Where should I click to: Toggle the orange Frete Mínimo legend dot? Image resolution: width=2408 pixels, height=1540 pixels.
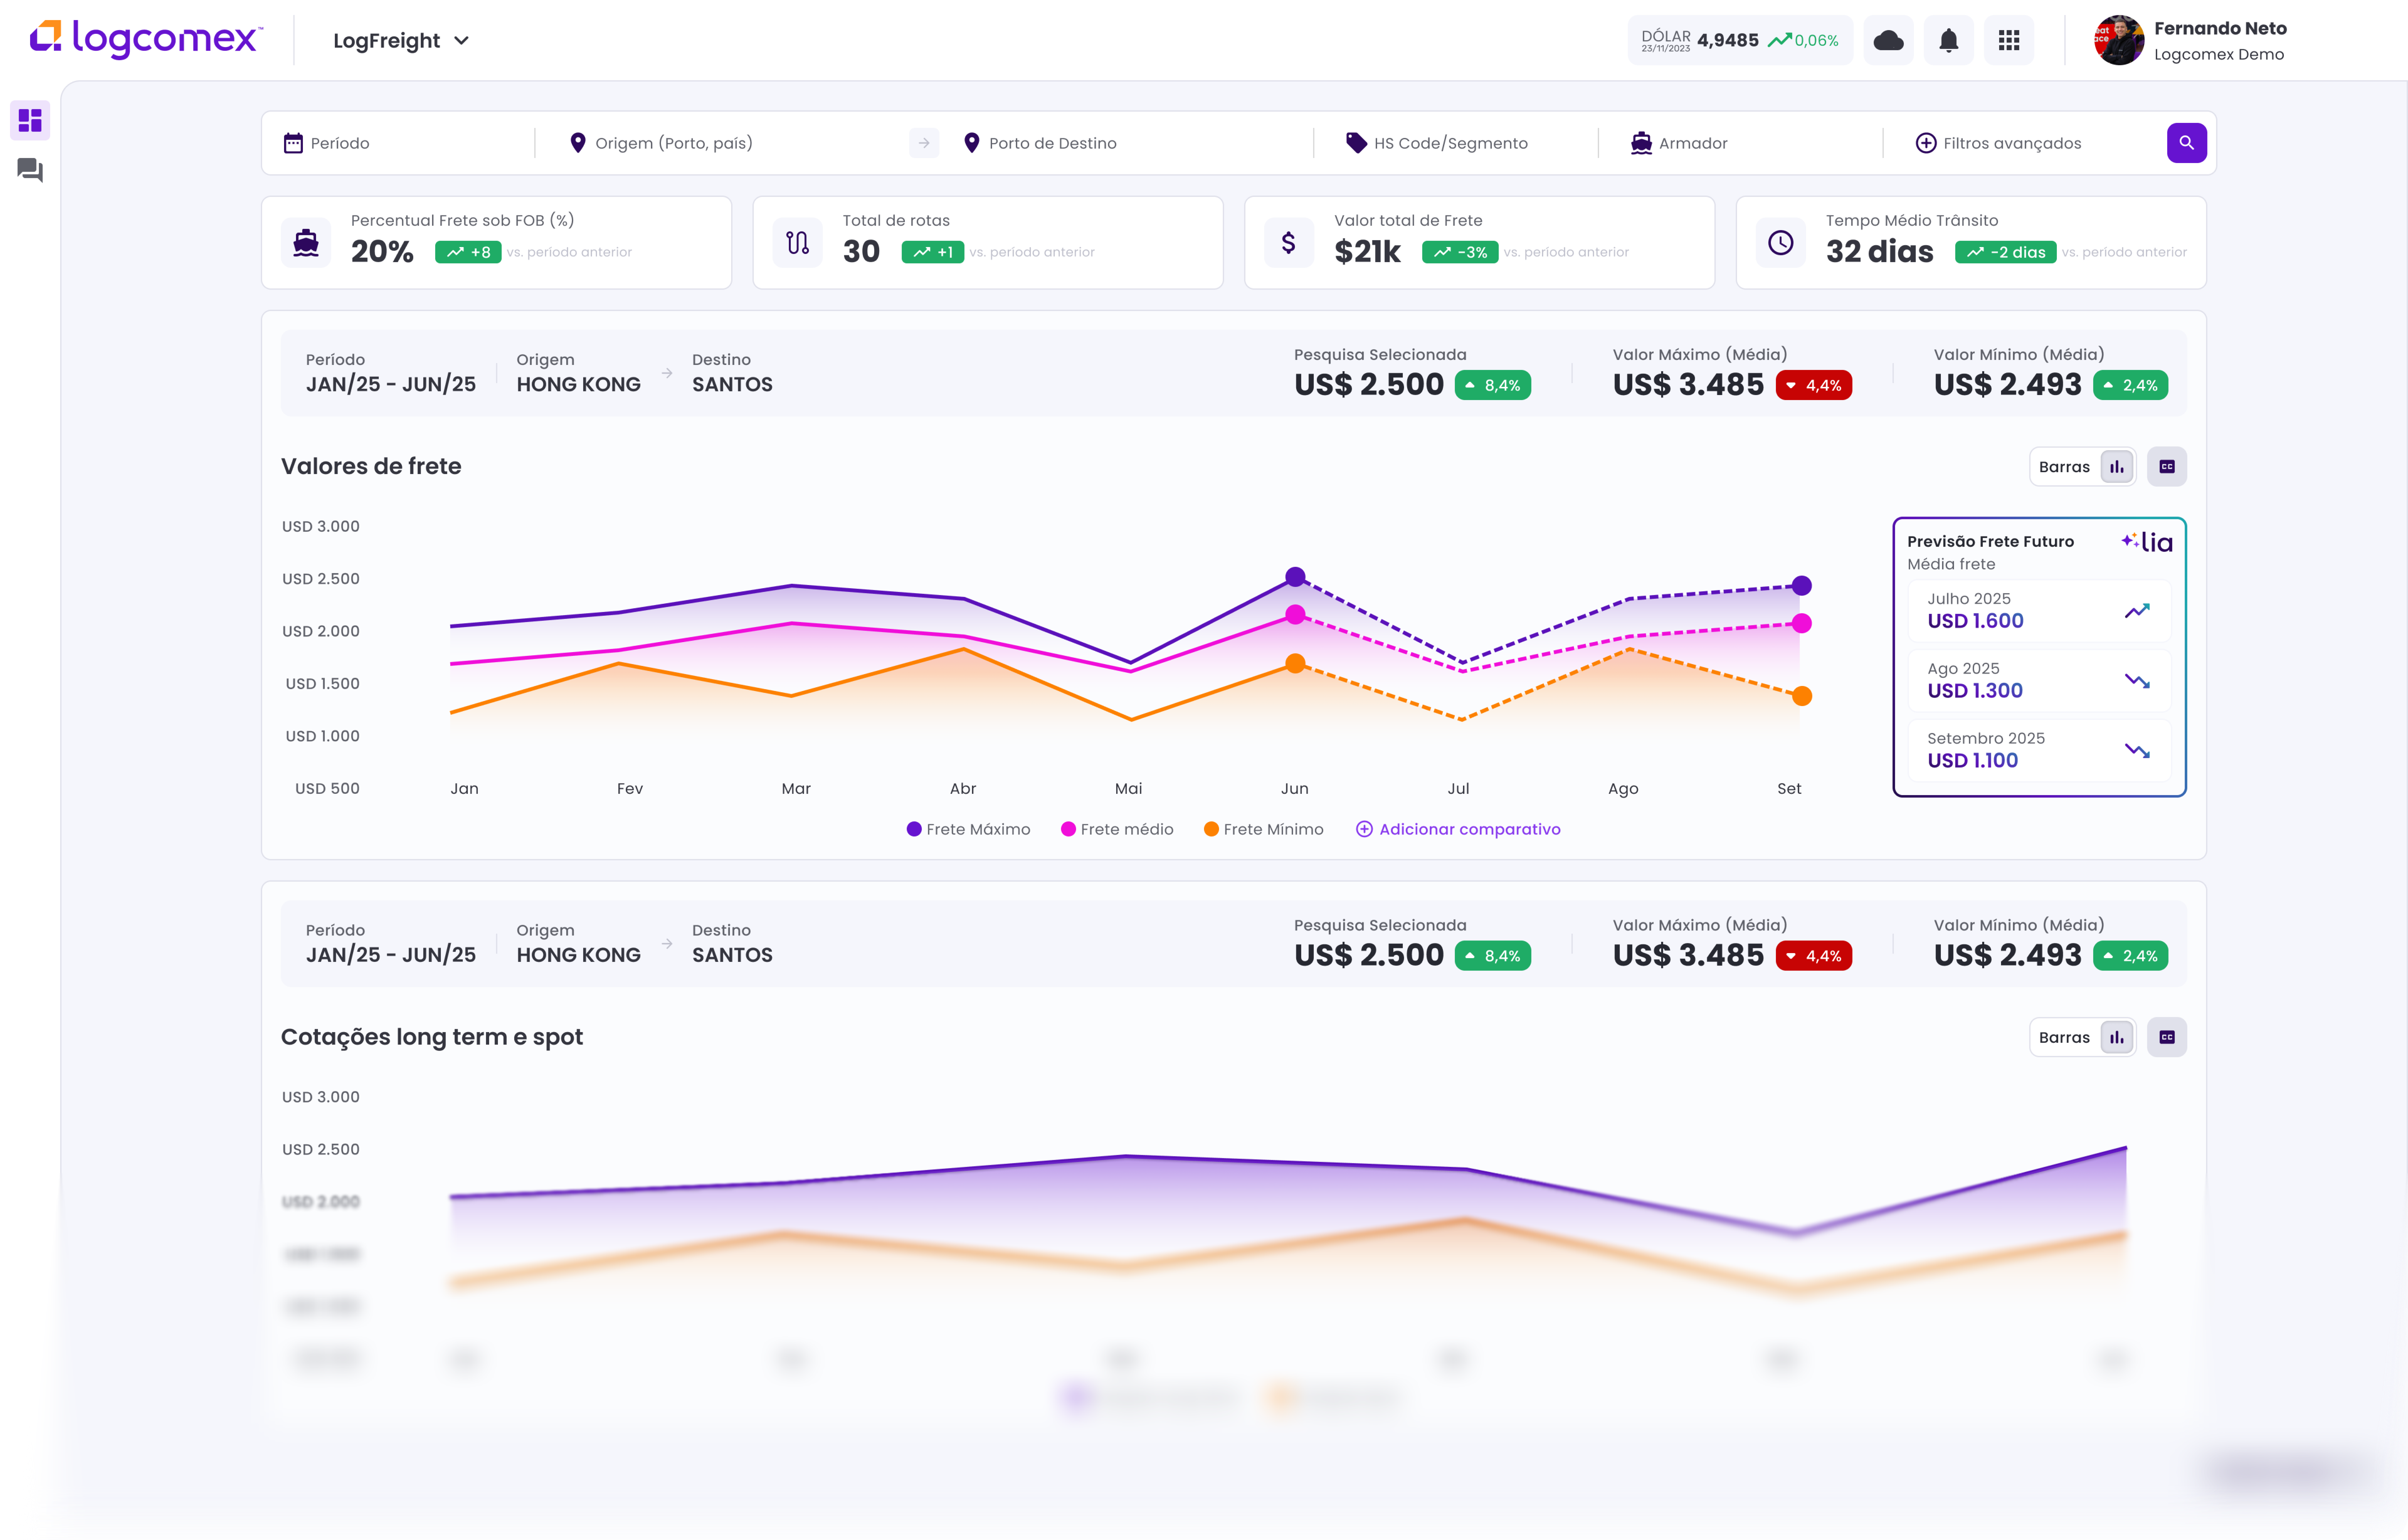[1211, 829]
